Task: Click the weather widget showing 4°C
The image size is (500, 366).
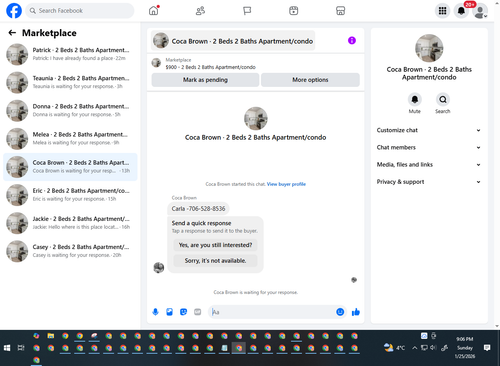Action: pyautogui.click(x=394, y=348)
